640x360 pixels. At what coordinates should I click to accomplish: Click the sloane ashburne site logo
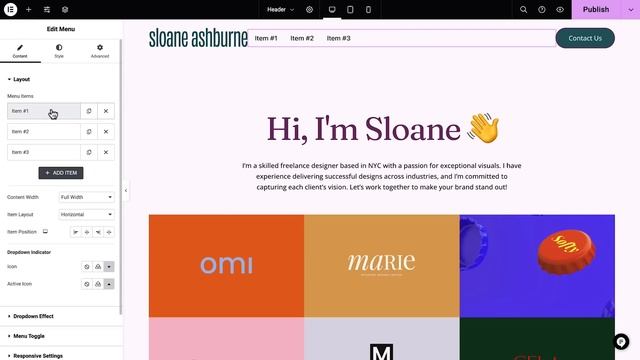click(x=198, y=38)
